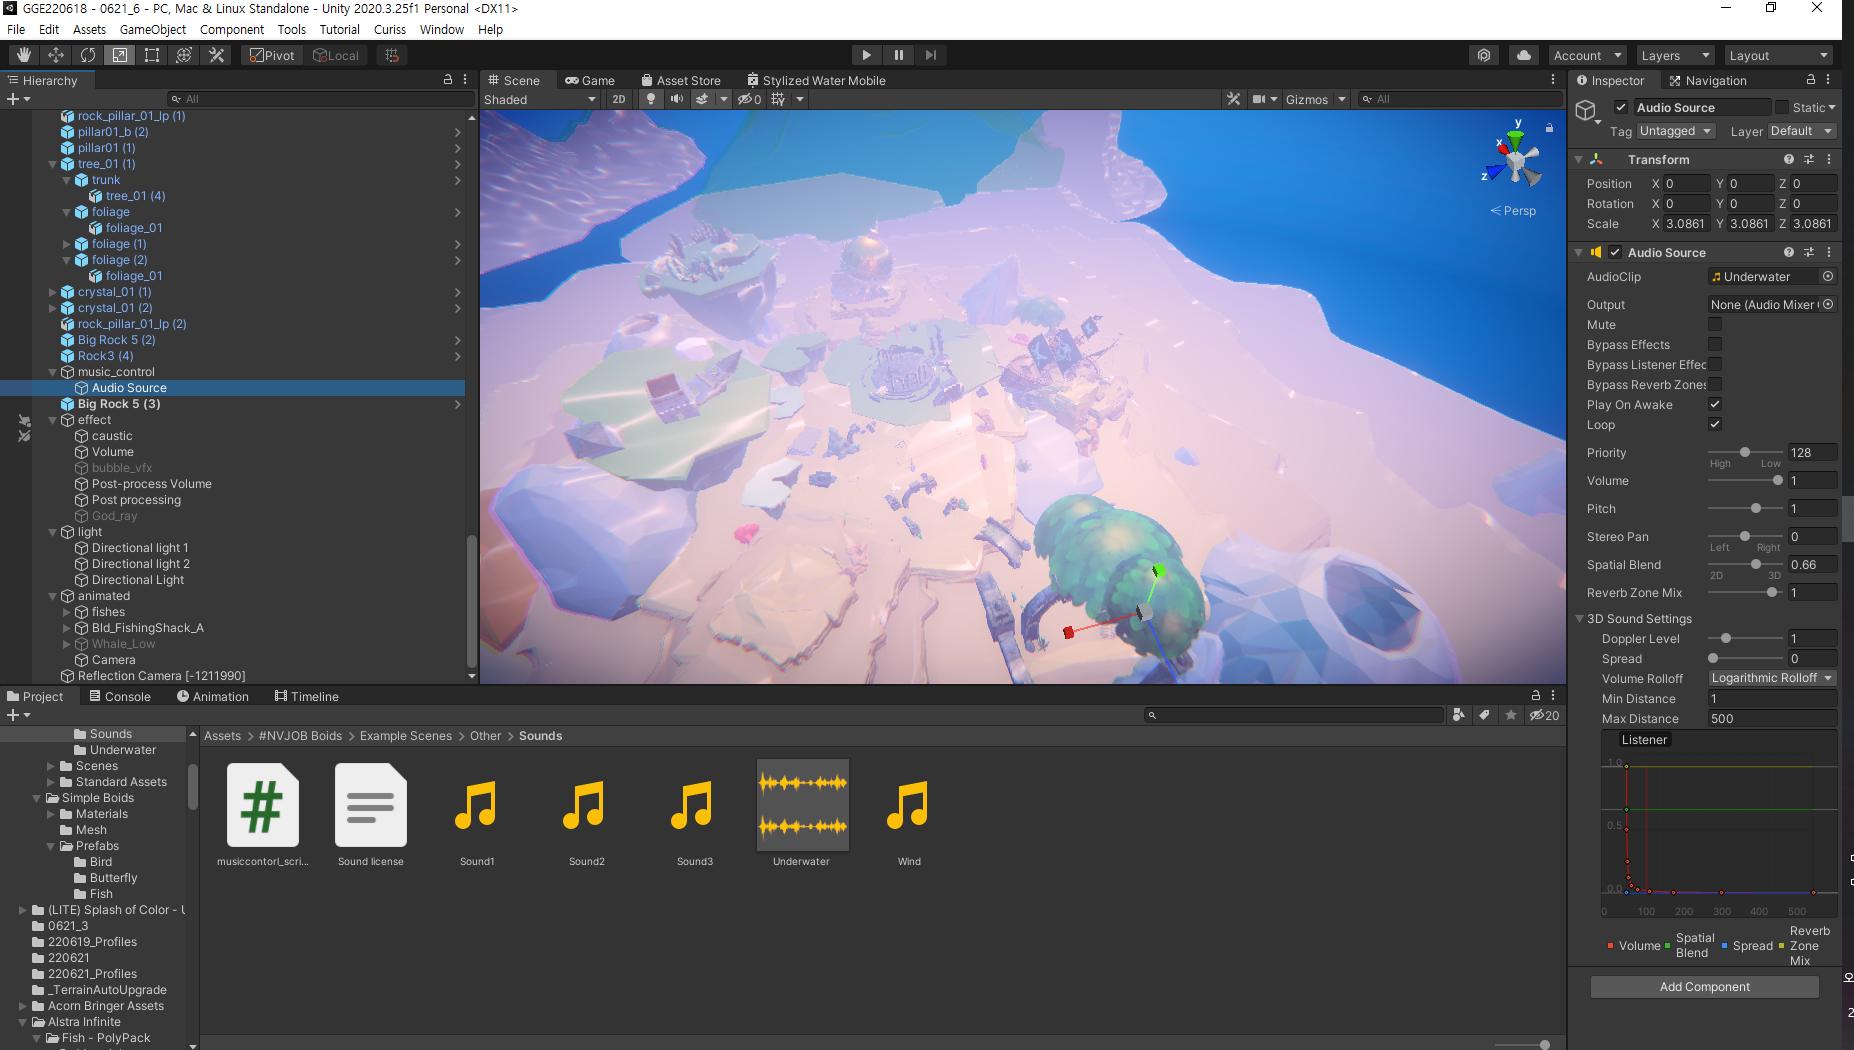Adjust the Pitch slider
The height and width of the screenshot is (1050, 1854).
[1745, 508]
